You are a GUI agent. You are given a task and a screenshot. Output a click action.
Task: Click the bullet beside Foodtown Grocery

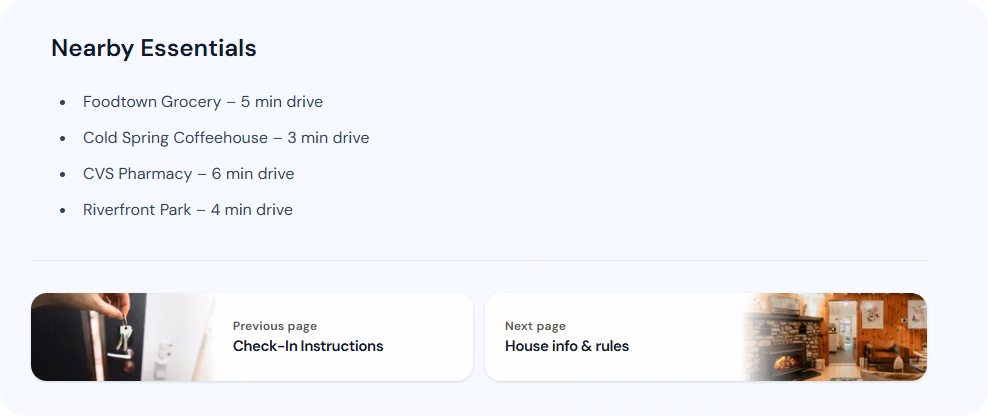pos(62,102)
